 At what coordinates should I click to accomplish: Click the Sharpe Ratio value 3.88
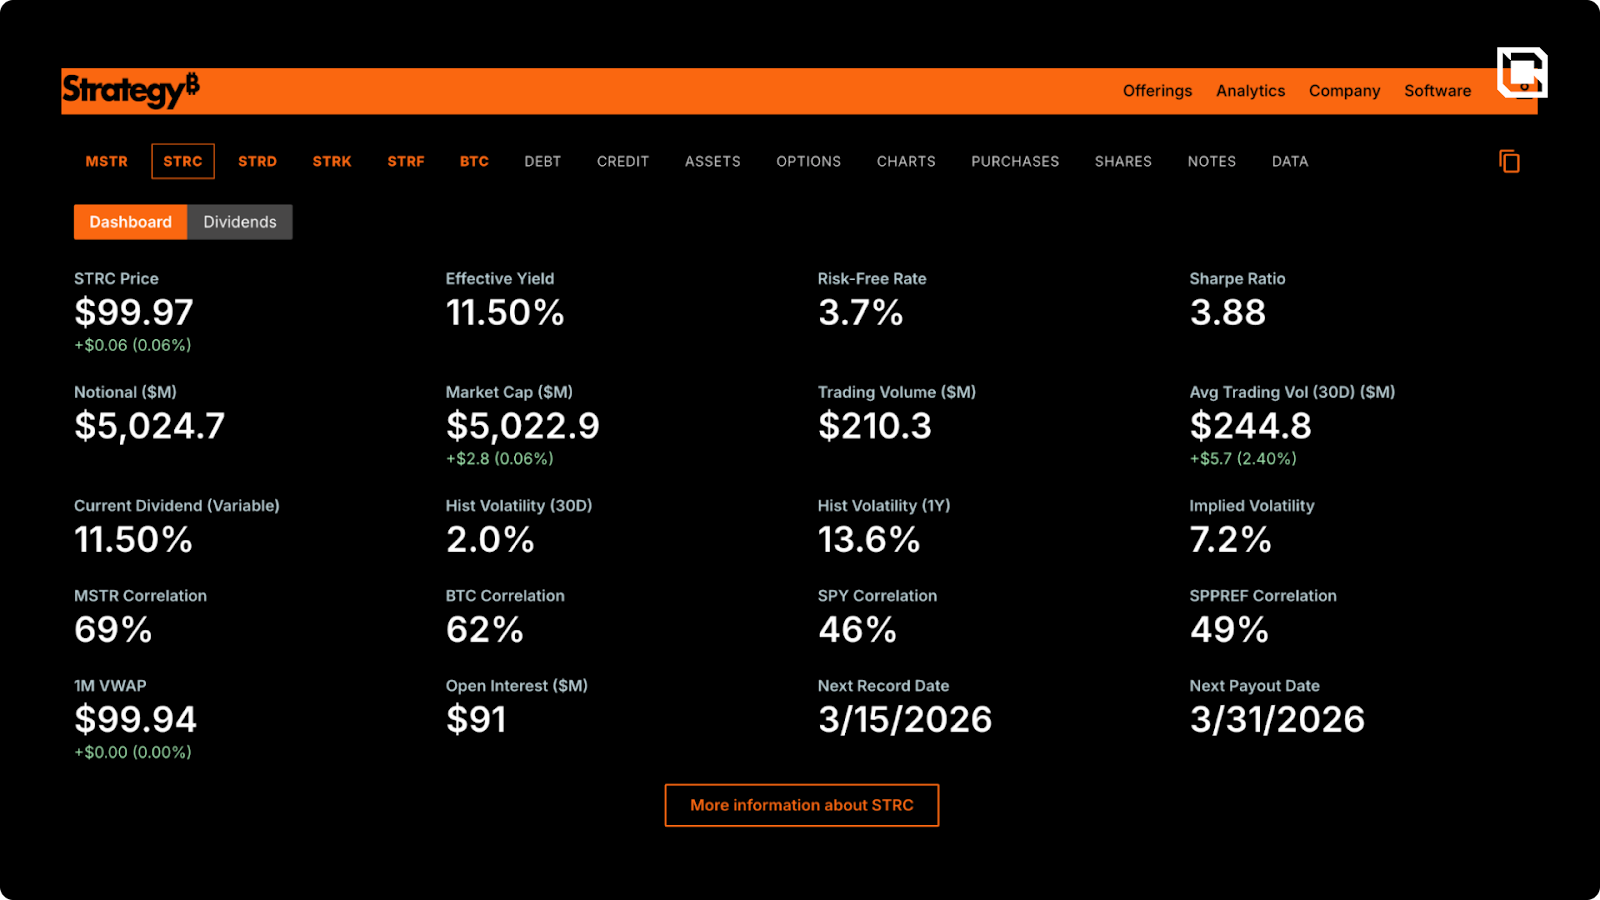click(1228, 312)
